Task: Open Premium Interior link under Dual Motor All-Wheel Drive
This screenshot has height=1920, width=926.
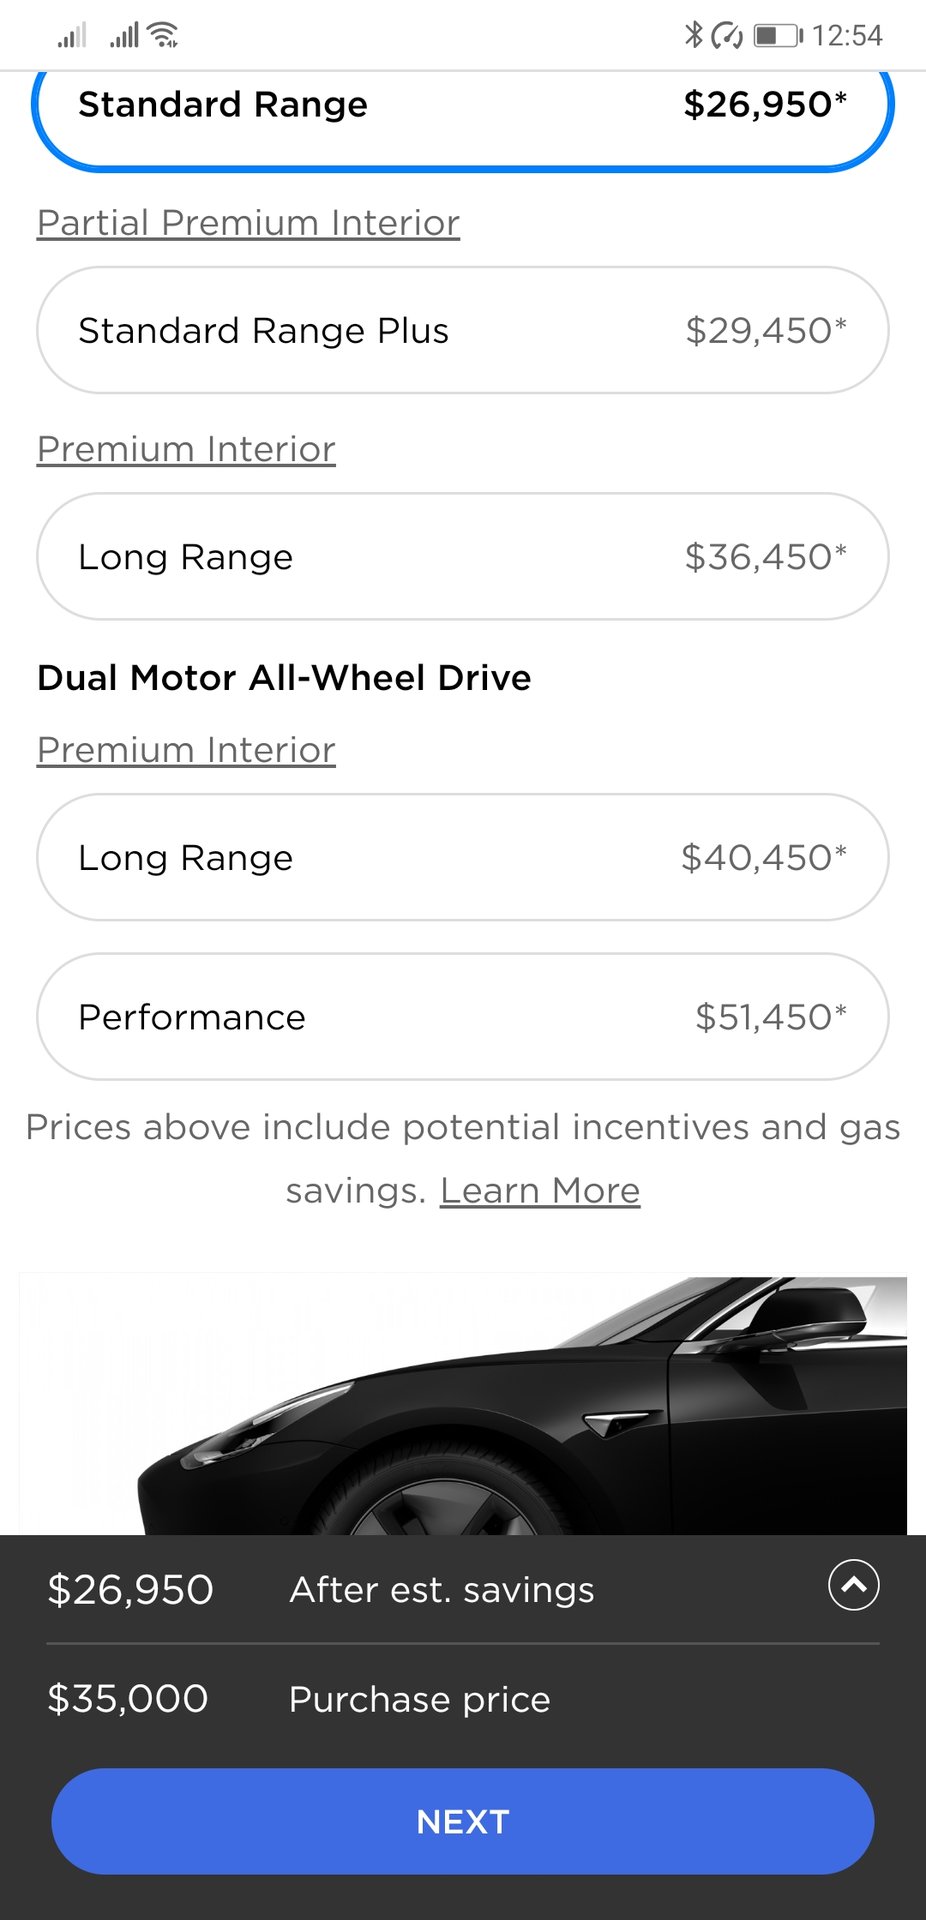Action: [186, 750]
